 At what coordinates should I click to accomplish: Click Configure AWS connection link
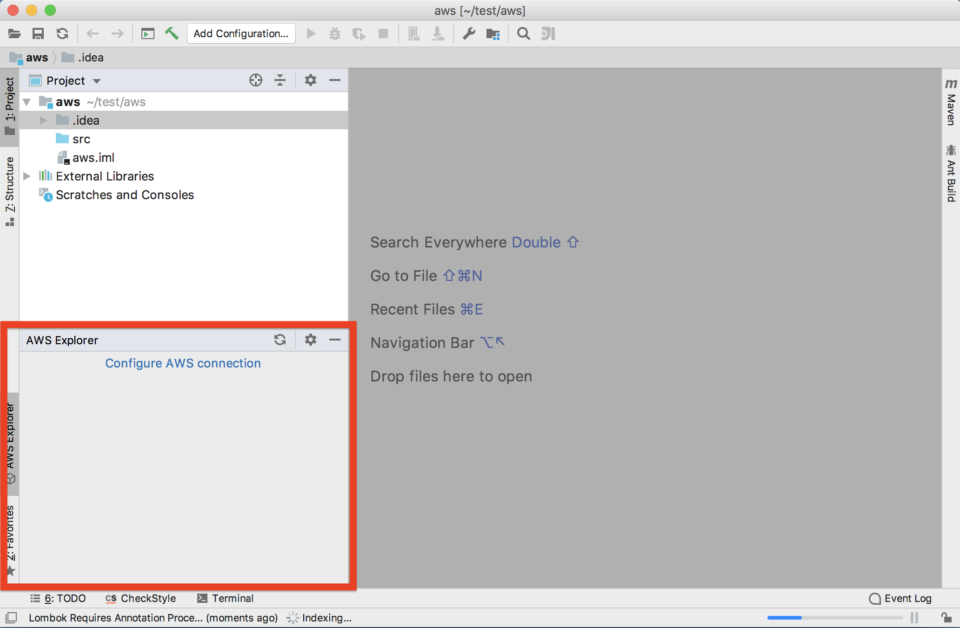[183, 363]
